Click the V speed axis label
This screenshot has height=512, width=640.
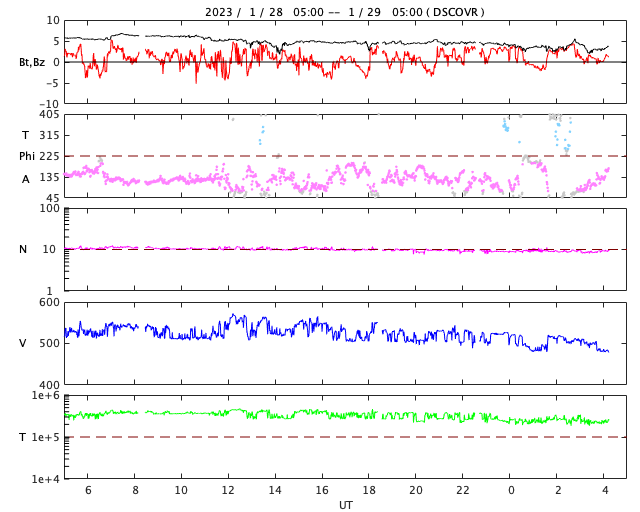tap(23, 343)
